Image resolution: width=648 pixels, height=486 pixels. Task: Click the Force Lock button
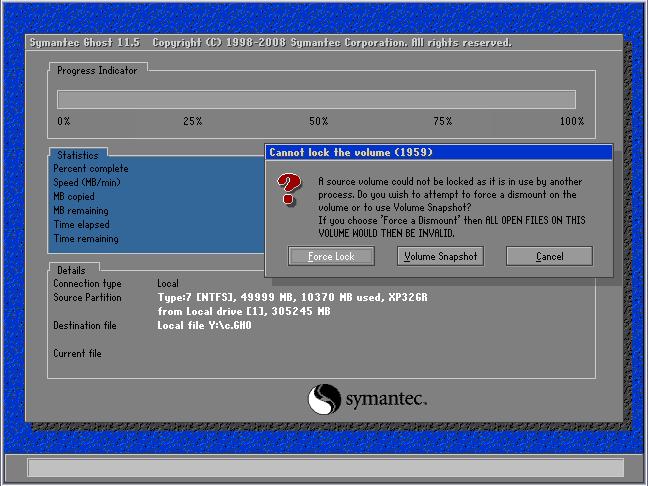pyautogui.click(x=331, y=256)
